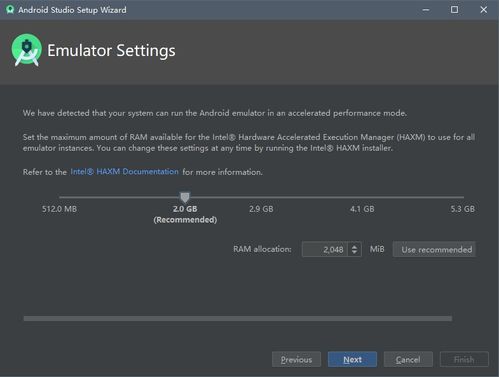Click the horizontal progress bar
The height and width of the screenshot is (377, 499).
(x=238, y=319)
